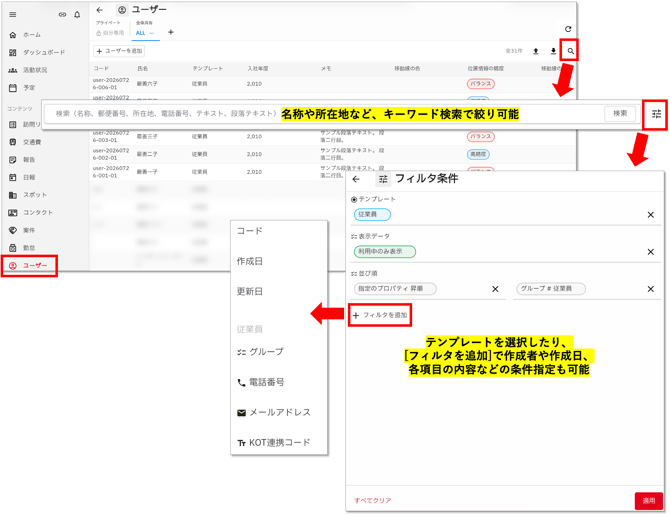Click the 勤怠 icon in sidebar
The image size is (670, 515).
click(13, 248)
